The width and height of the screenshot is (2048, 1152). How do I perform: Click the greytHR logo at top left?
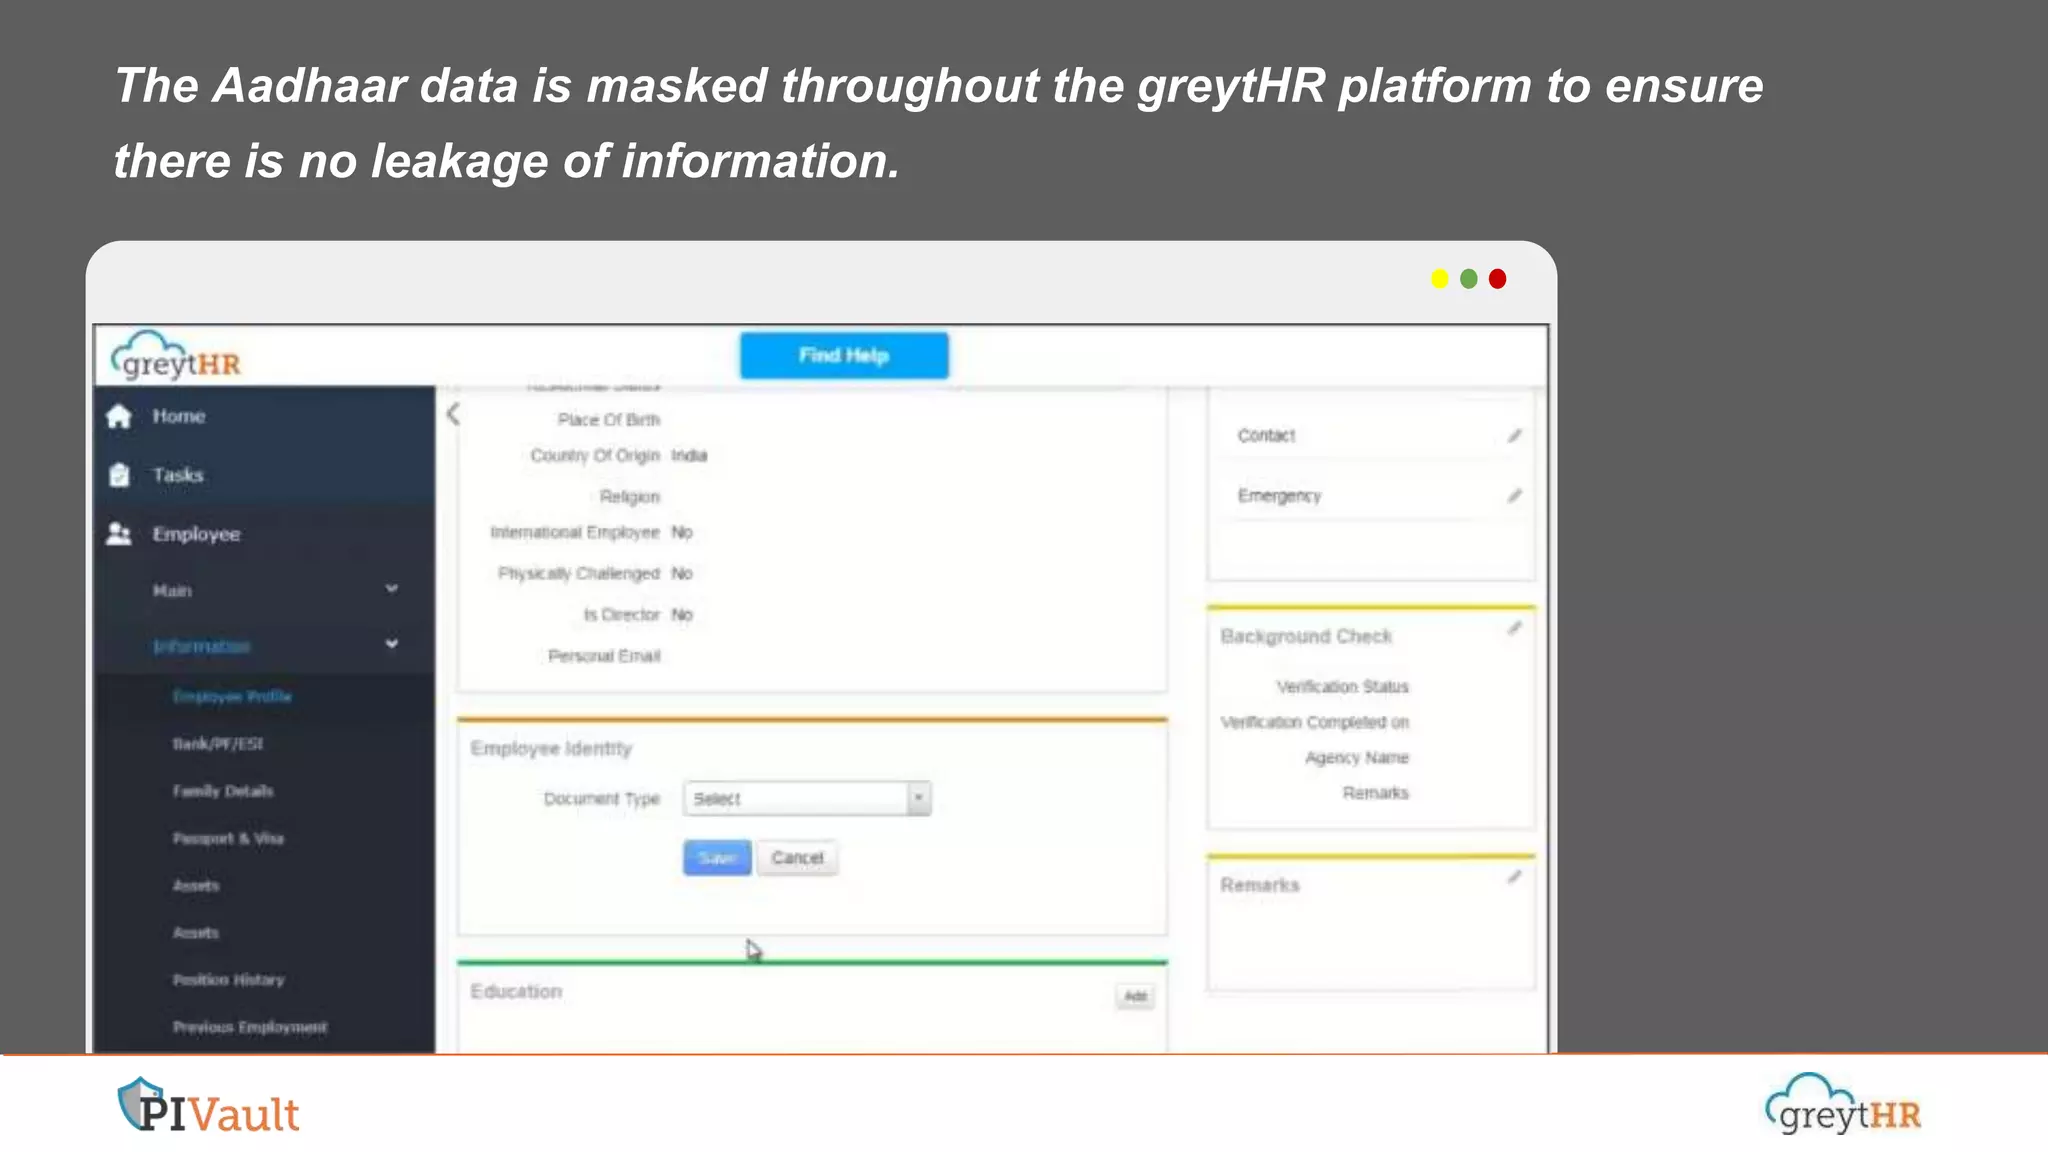point(177,356)
